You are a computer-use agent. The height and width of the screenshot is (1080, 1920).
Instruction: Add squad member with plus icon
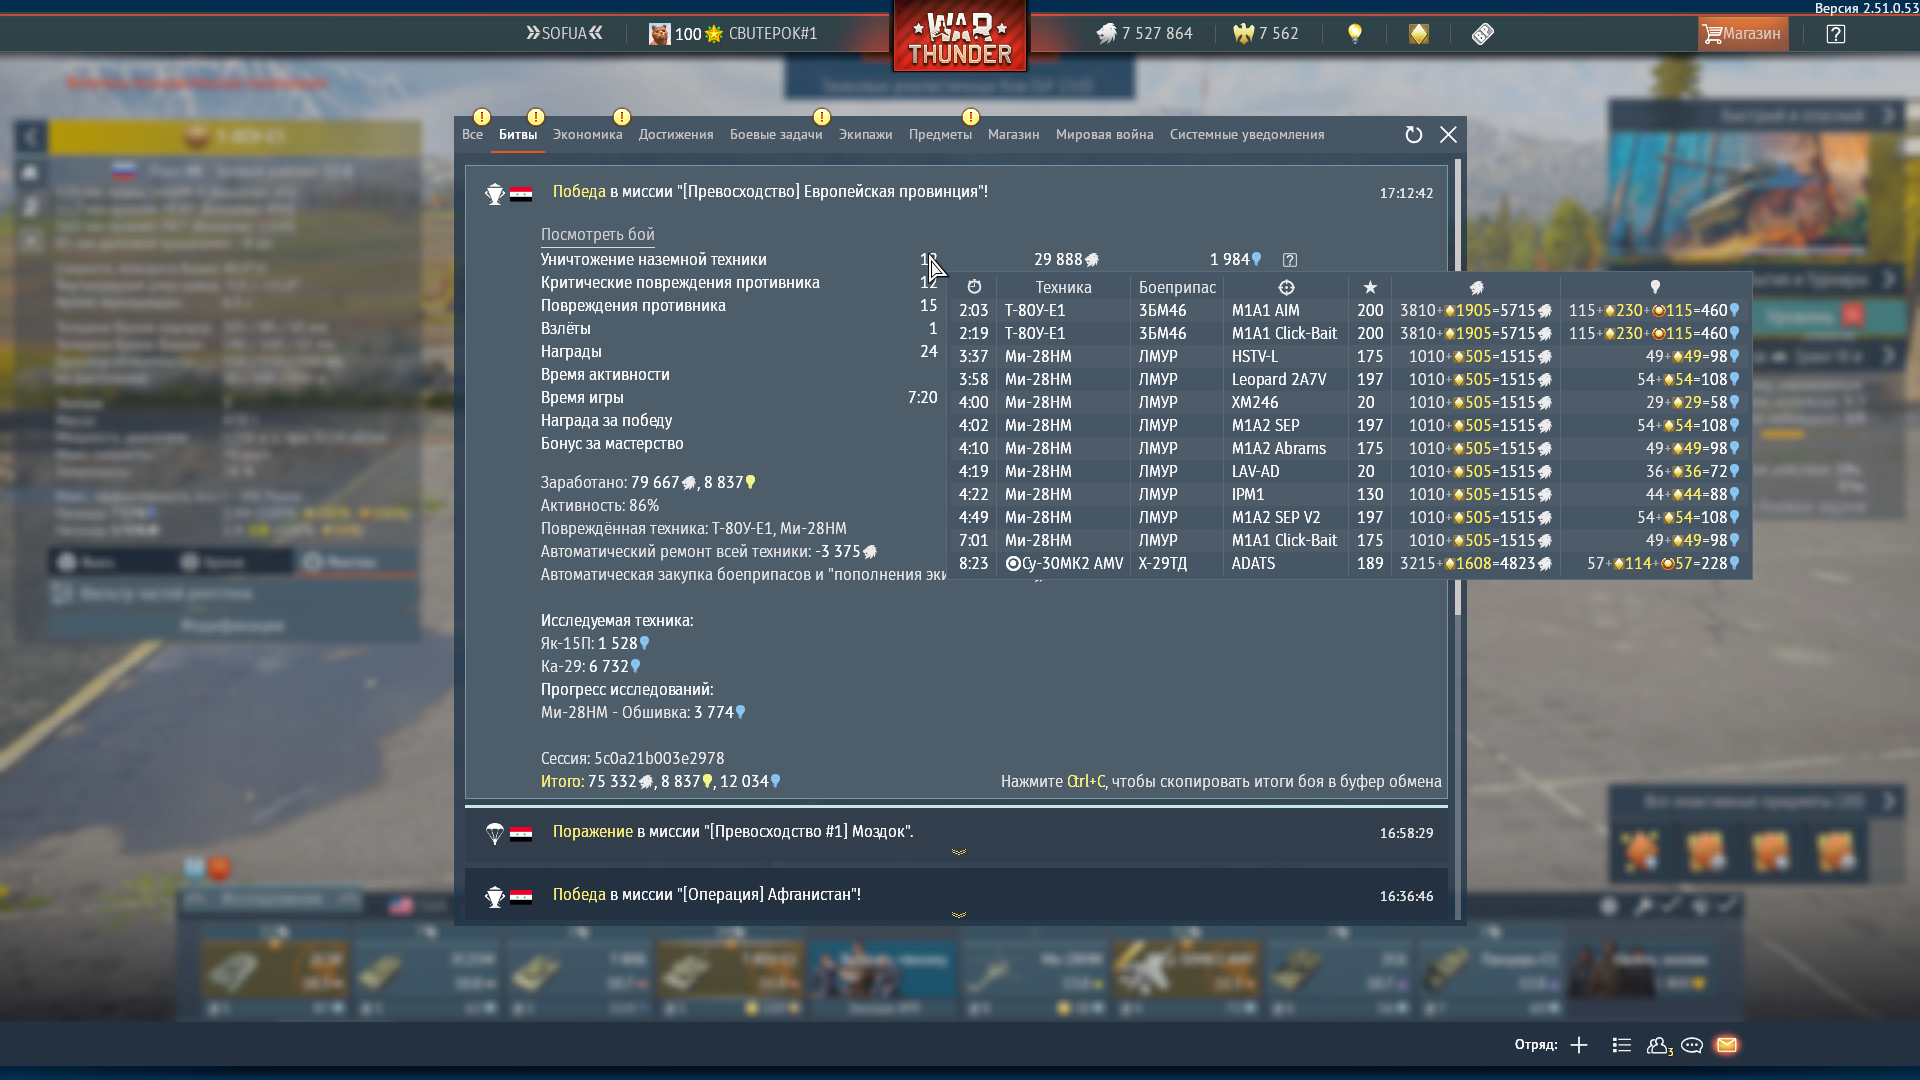click(1579, 1045)
